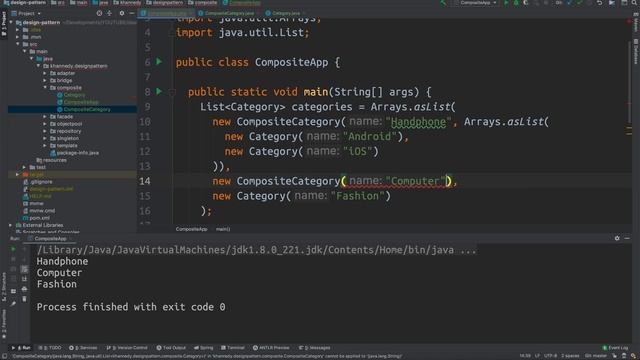Open the Structure side tab
The height and width of the screenshot is (360, 640).
click(x=4, y=287)
